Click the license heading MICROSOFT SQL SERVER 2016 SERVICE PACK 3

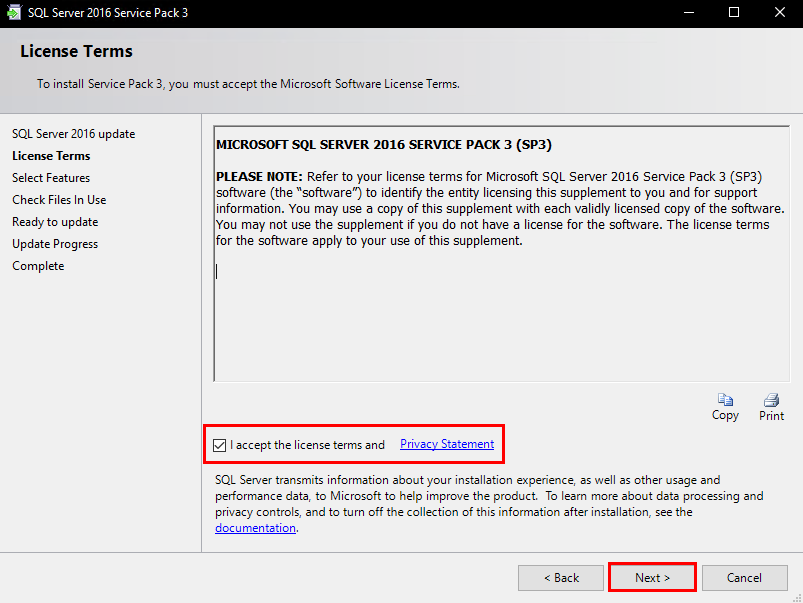(x=384, y=144)
